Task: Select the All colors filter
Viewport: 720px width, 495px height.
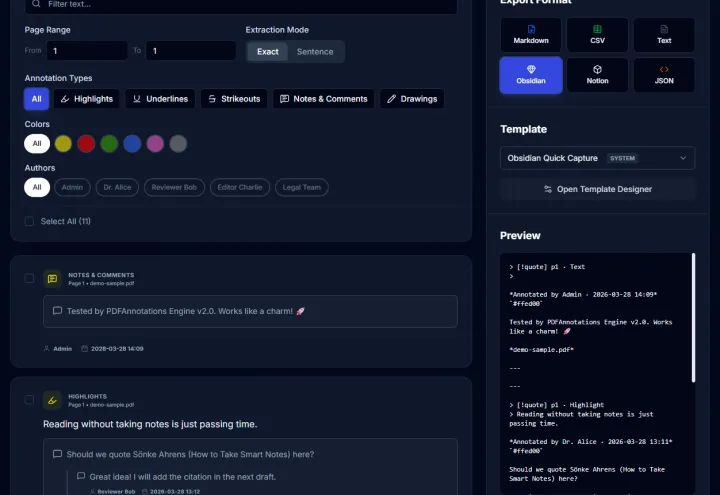Action: pyautogui.click(x=37, y=143)
